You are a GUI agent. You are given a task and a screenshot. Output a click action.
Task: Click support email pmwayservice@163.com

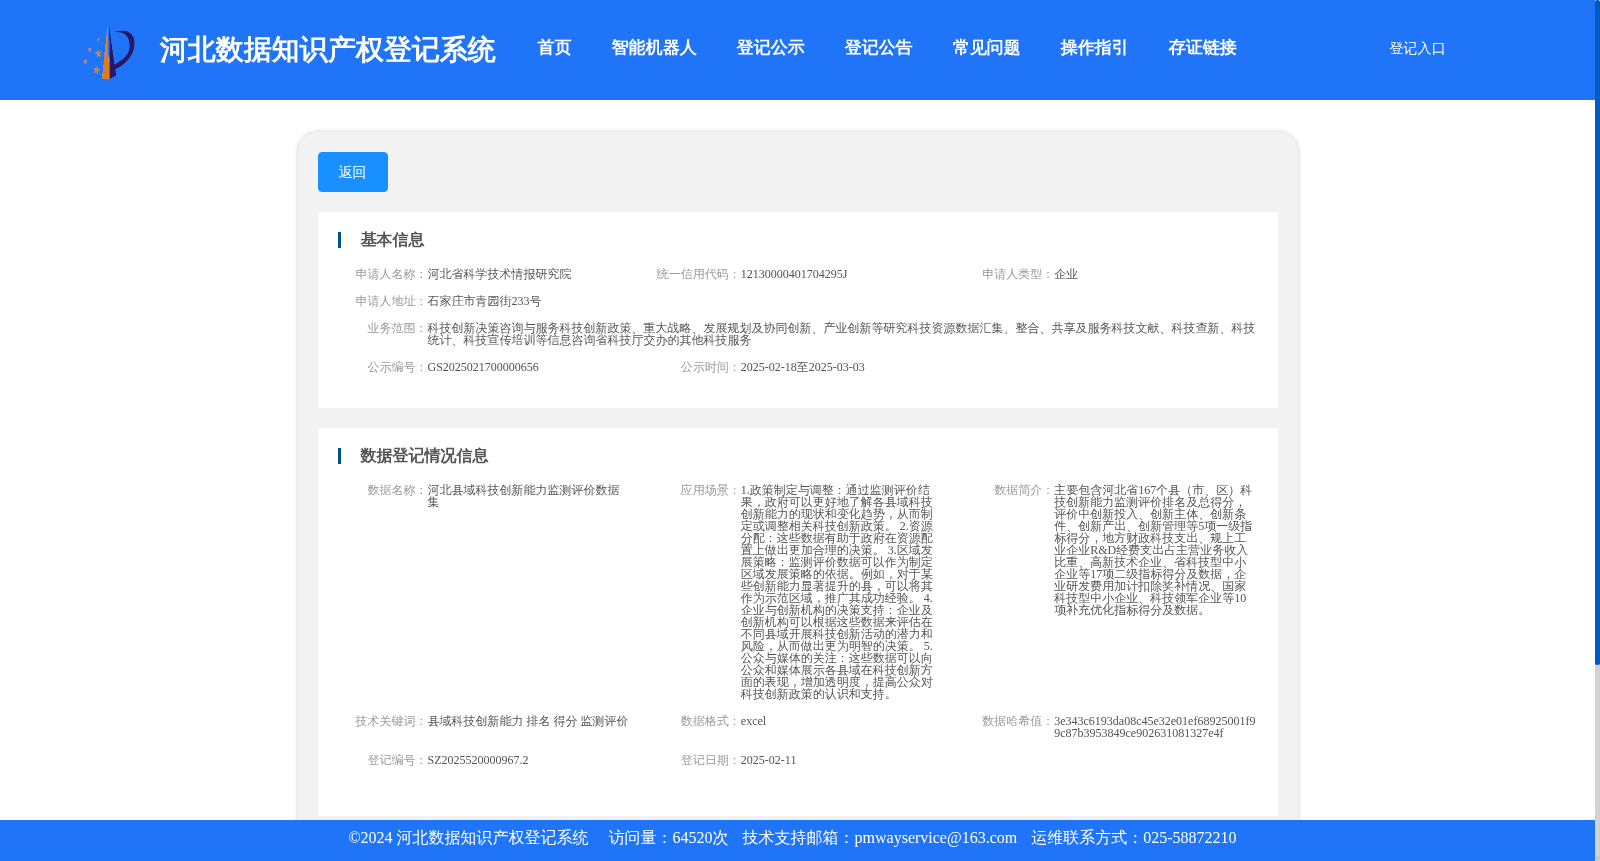coord(935,838)
